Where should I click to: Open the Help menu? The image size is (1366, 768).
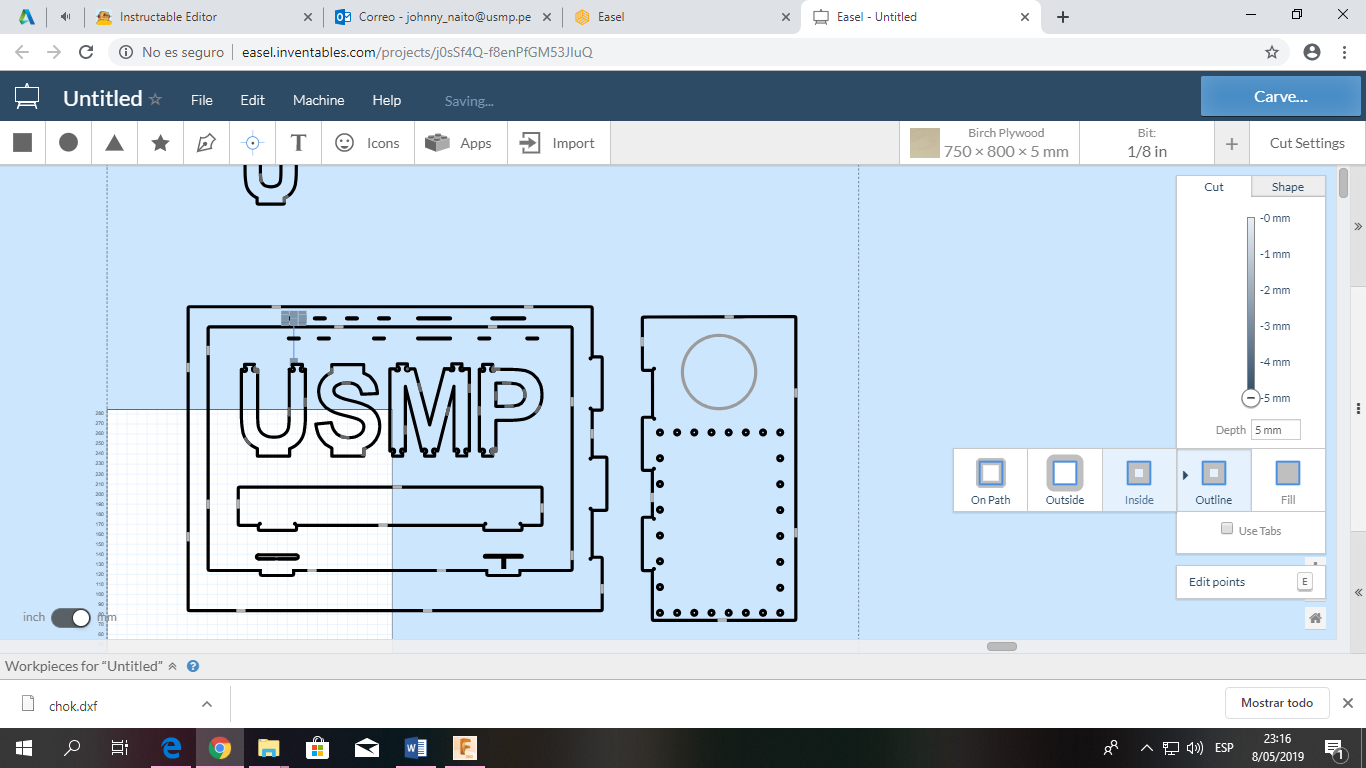[x=387, y=100]
